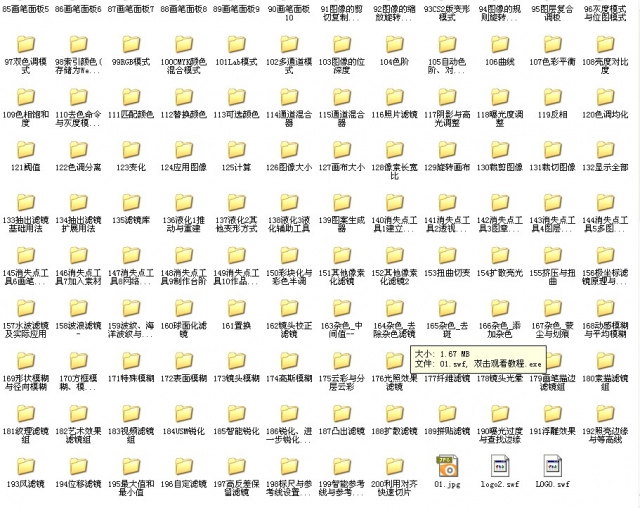Select folder 104色阶

point(394,44)
